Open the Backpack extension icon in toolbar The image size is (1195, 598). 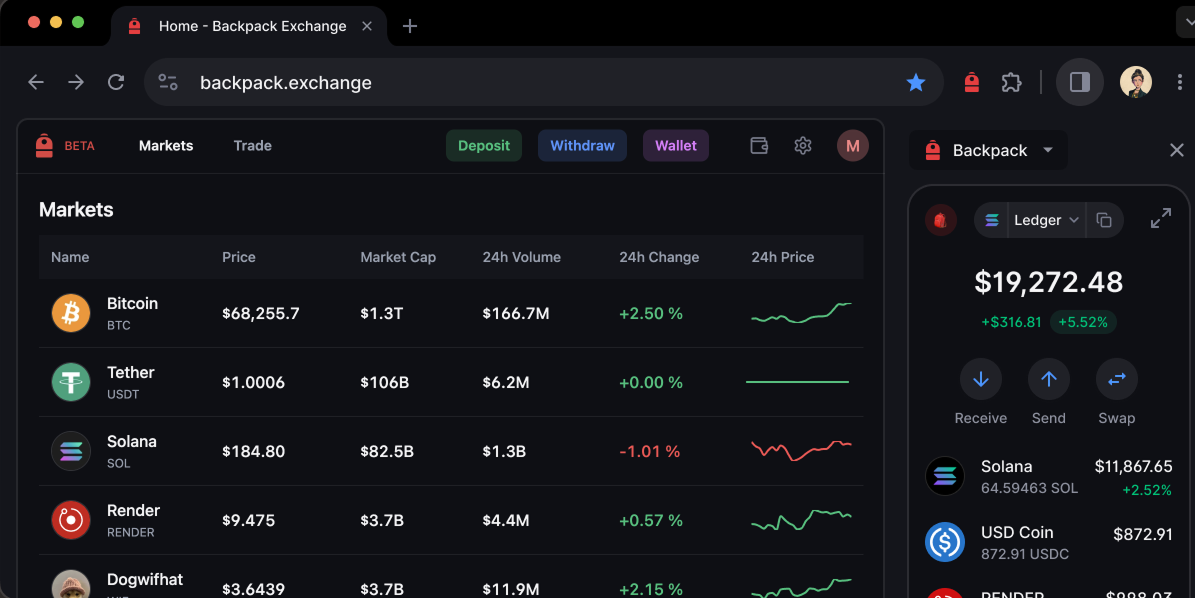tap(972, 82)
